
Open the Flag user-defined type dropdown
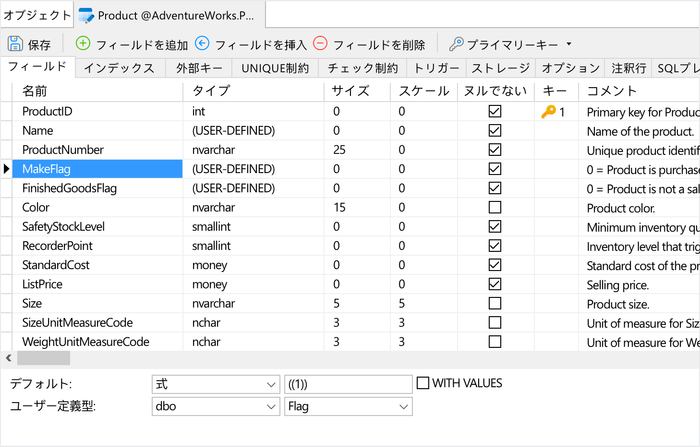pos(403,406)
